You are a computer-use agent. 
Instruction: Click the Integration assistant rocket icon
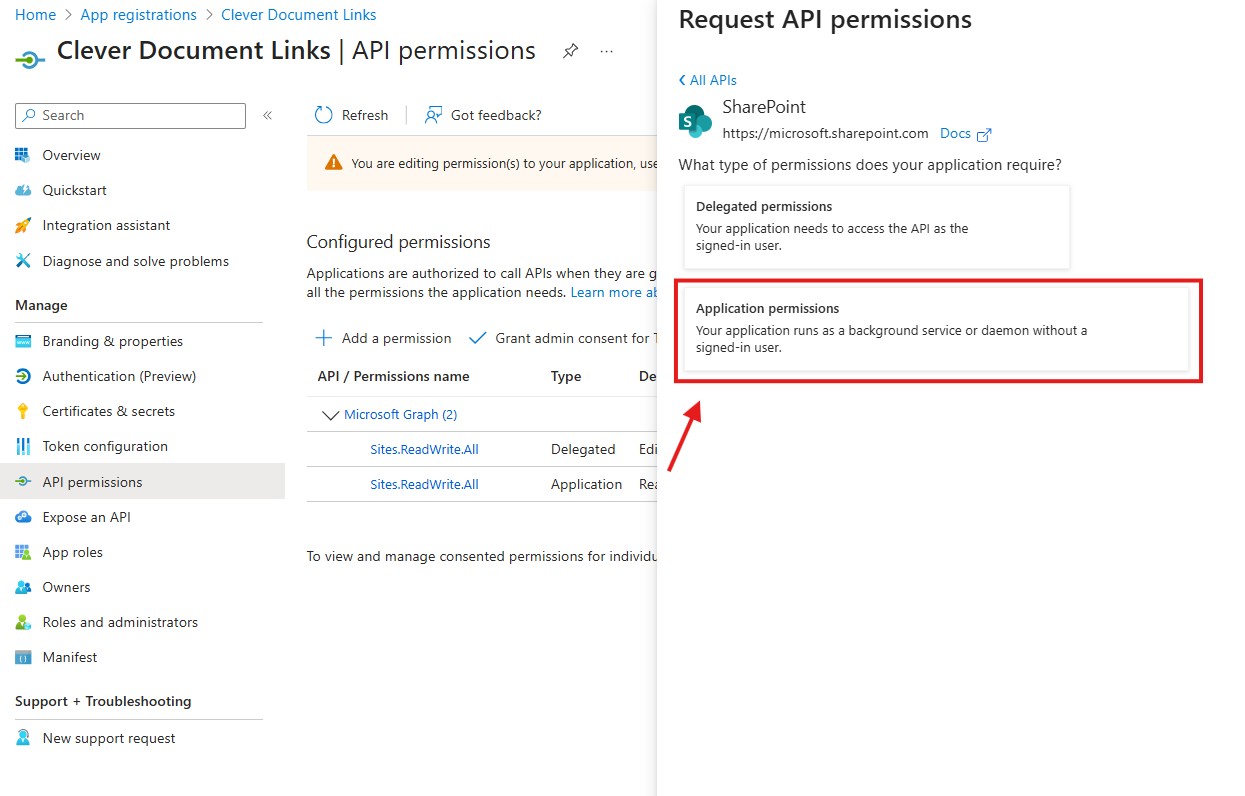23,226
